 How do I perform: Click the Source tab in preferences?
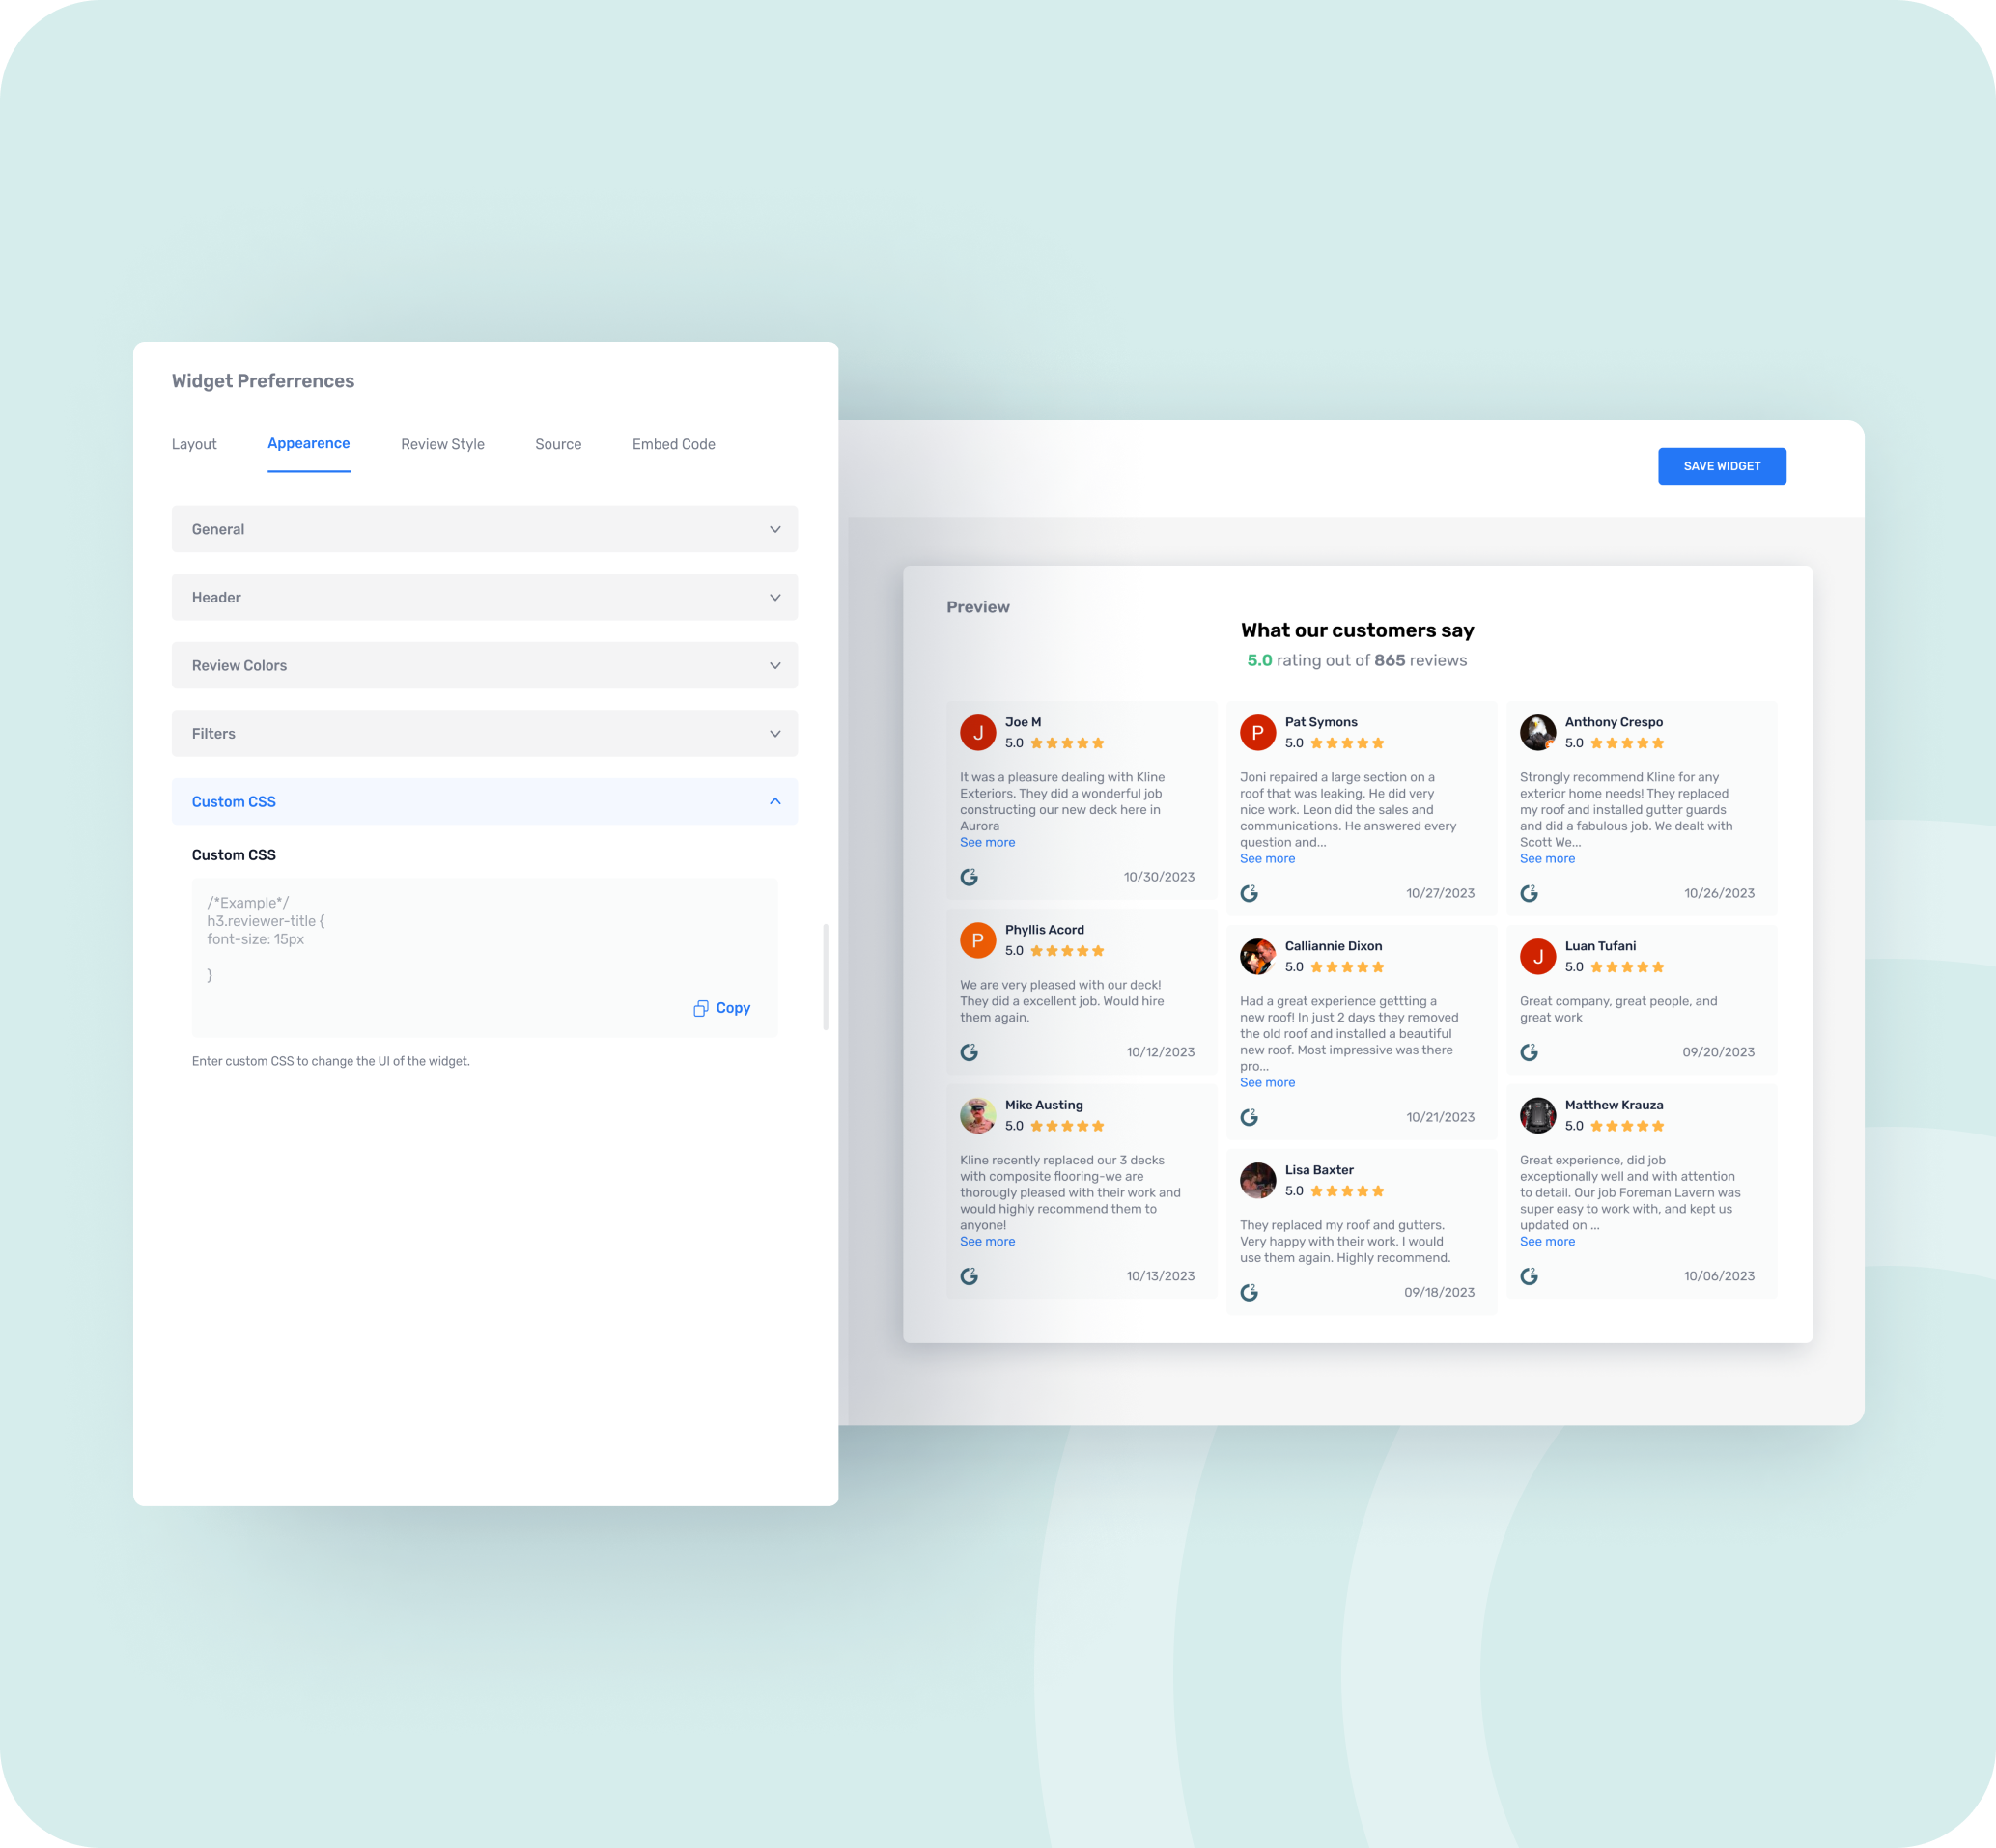coord(556,443)
